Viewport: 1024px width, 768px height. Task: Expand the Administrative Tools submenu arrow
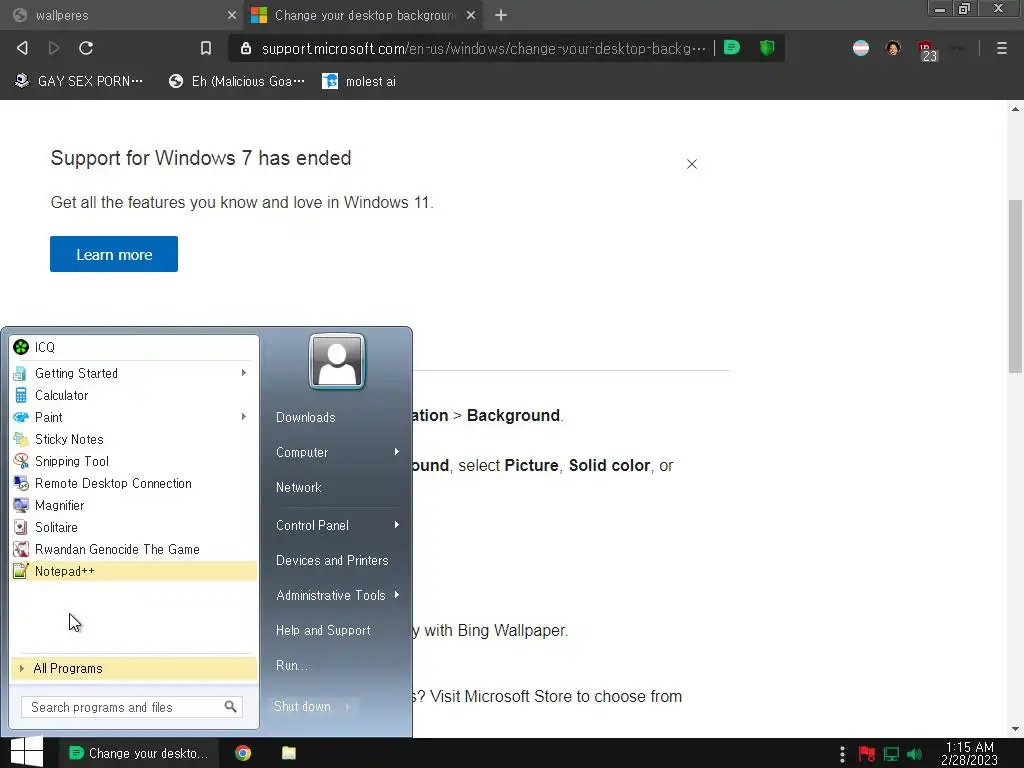[x=396, y=595]
